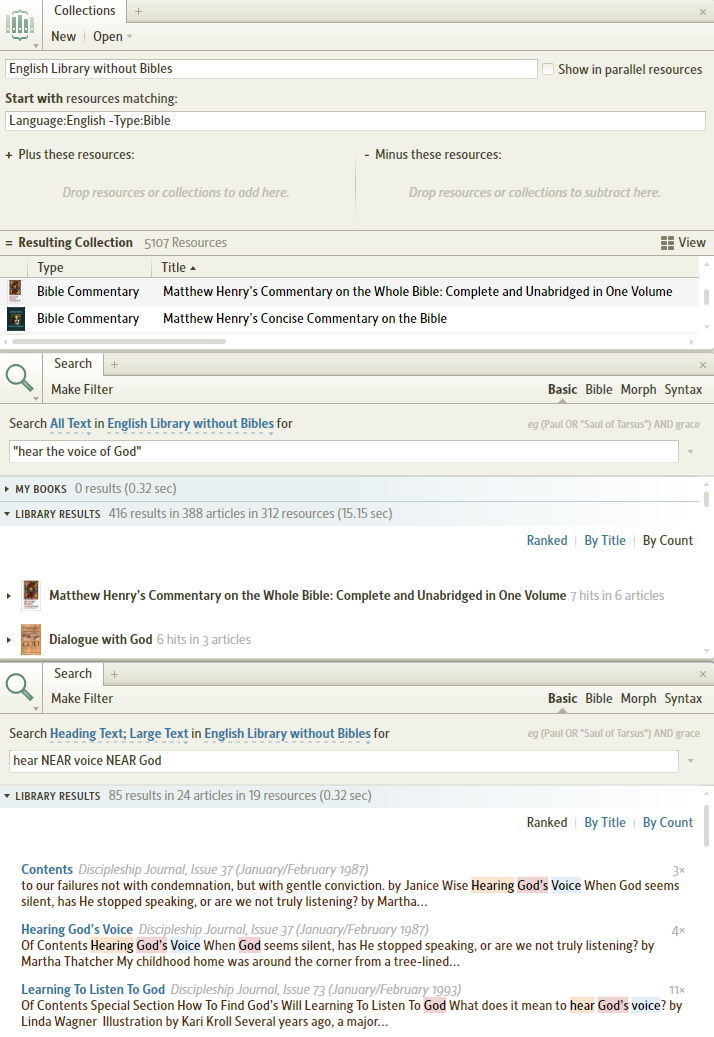Change the Heading Text; Large Text search field
Image resolution: width=714 pixels, height=1037 pixels.
pos(119,733)
